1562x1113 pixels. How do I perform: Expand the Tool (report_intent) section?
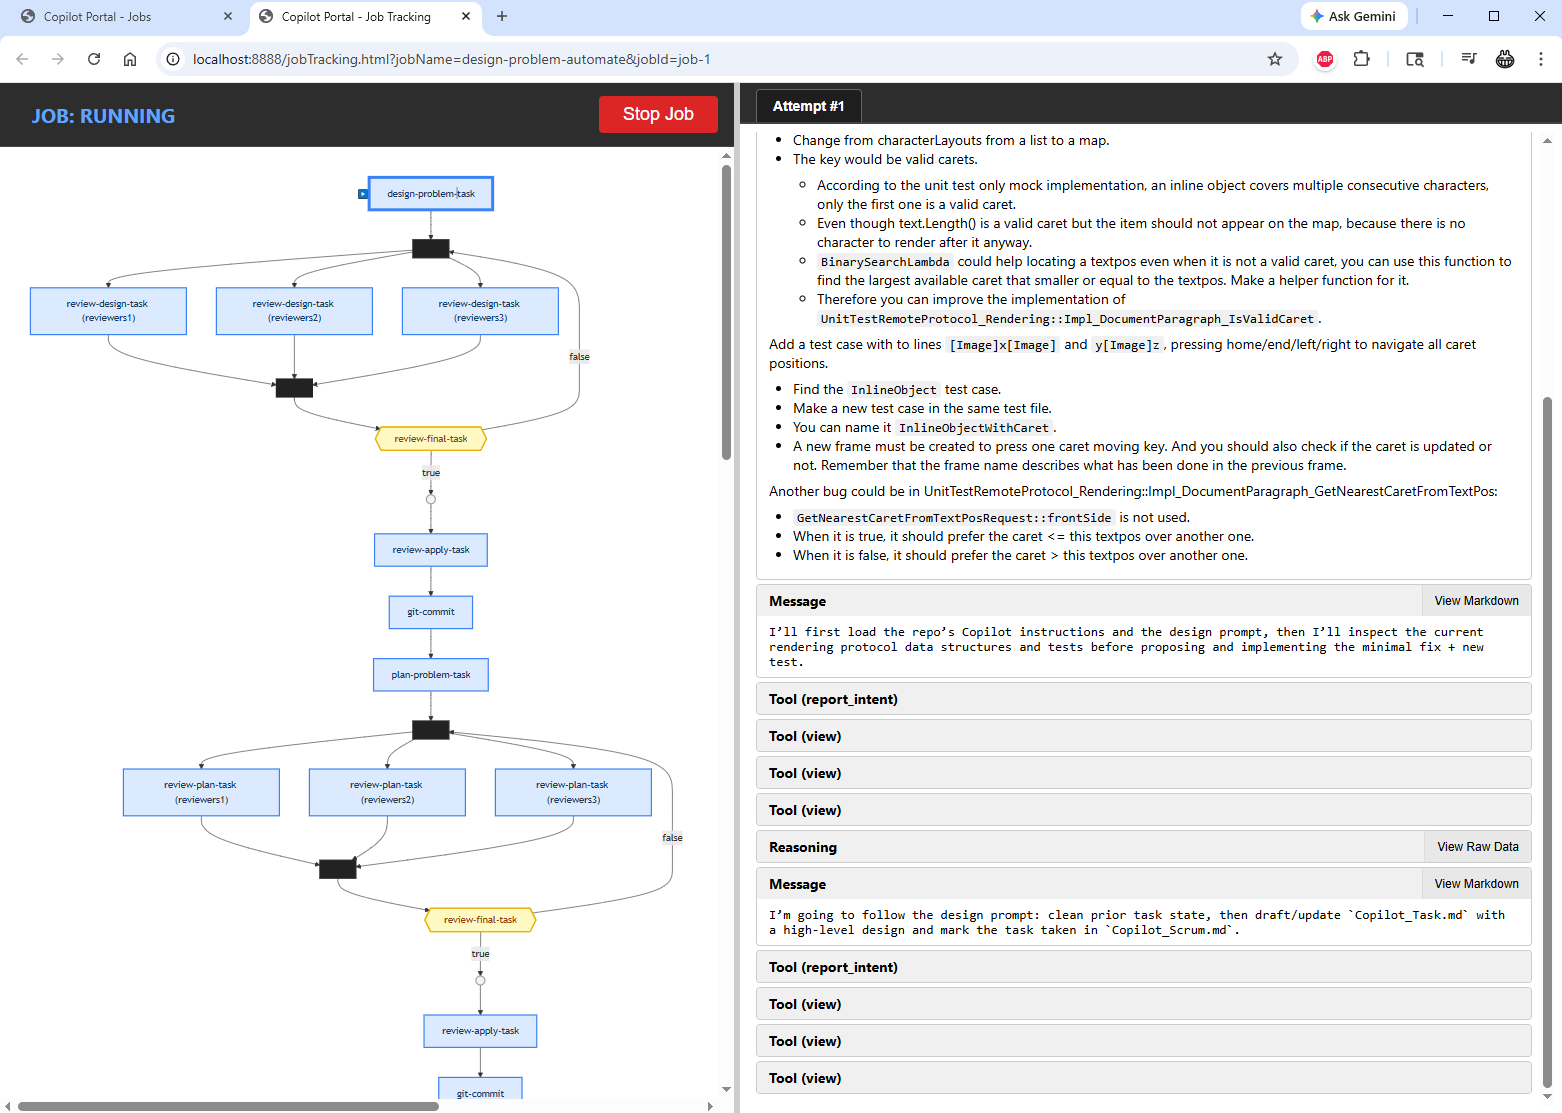1143,699
